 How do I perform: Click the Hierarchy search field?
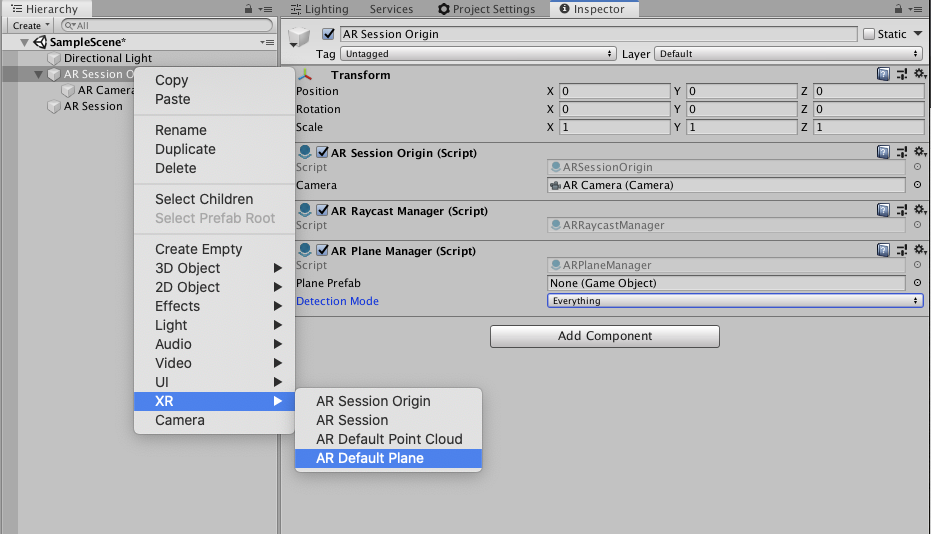point(167,26)
